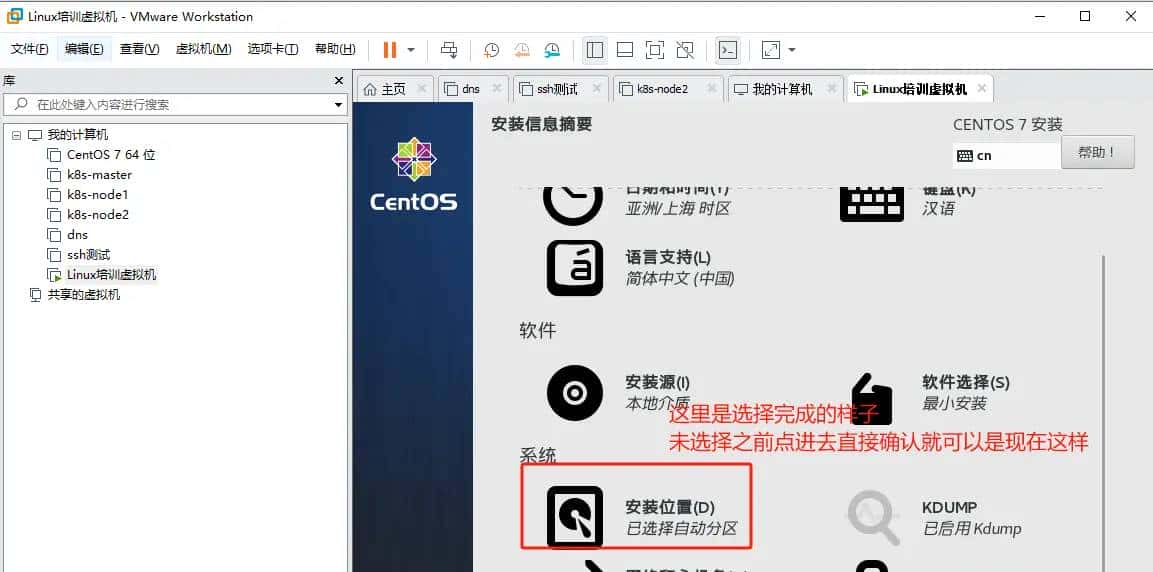Click the stretch guest display icon
The width and height of the screenshot is (1153, 572).
pyautogui.click(x=770, y=50)
